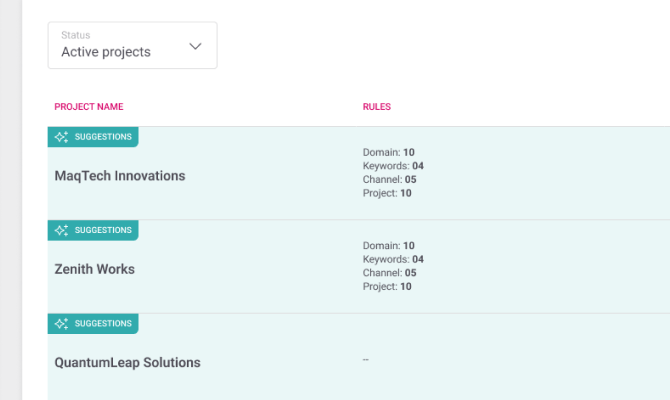Select the Domain rule of MaqTech Innovations
The height and width of the screenshot is (400, 670).
click(388, 152)
